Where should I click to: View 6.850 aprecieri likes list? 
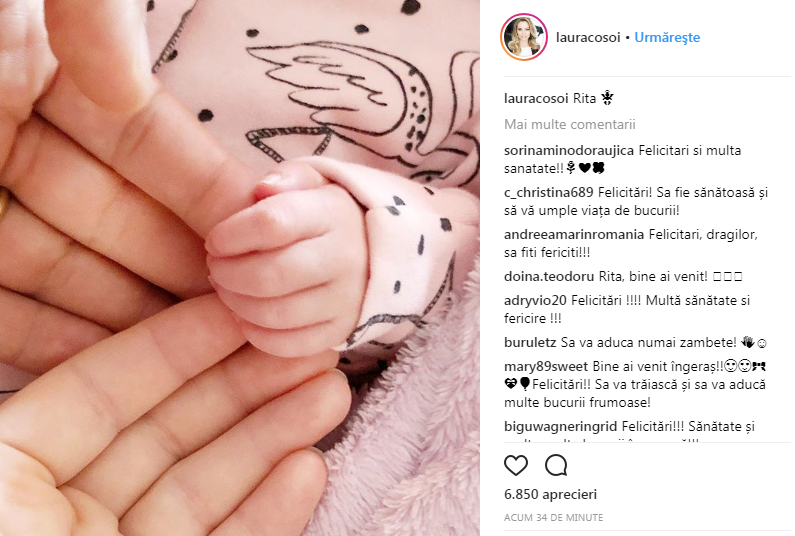(x=550, y=494)
